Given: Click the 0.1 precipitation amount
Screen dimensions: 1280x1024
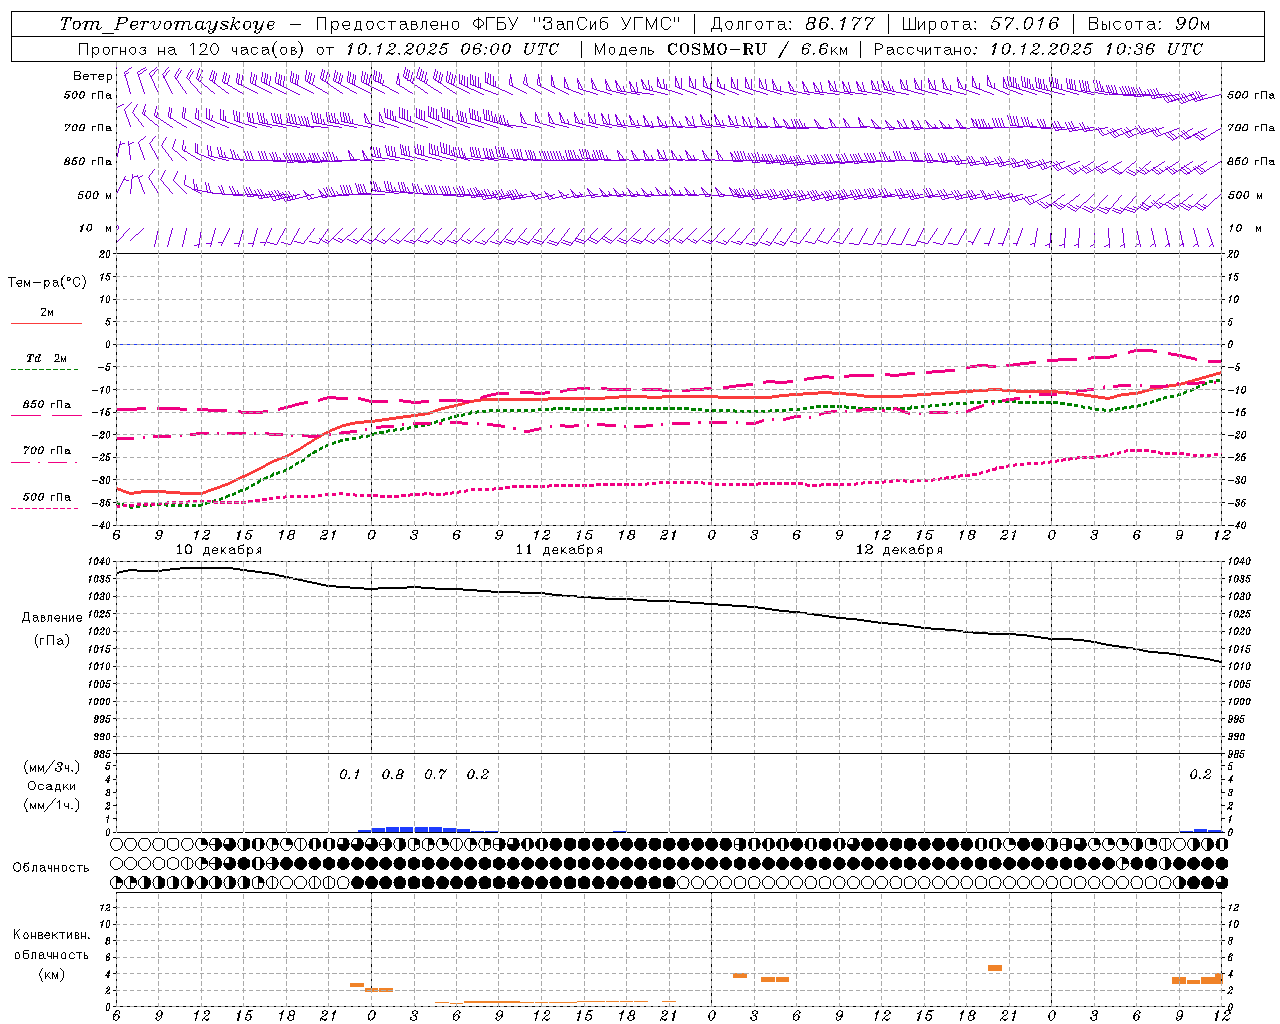Looking at the screenshot, I should point(349,775).
